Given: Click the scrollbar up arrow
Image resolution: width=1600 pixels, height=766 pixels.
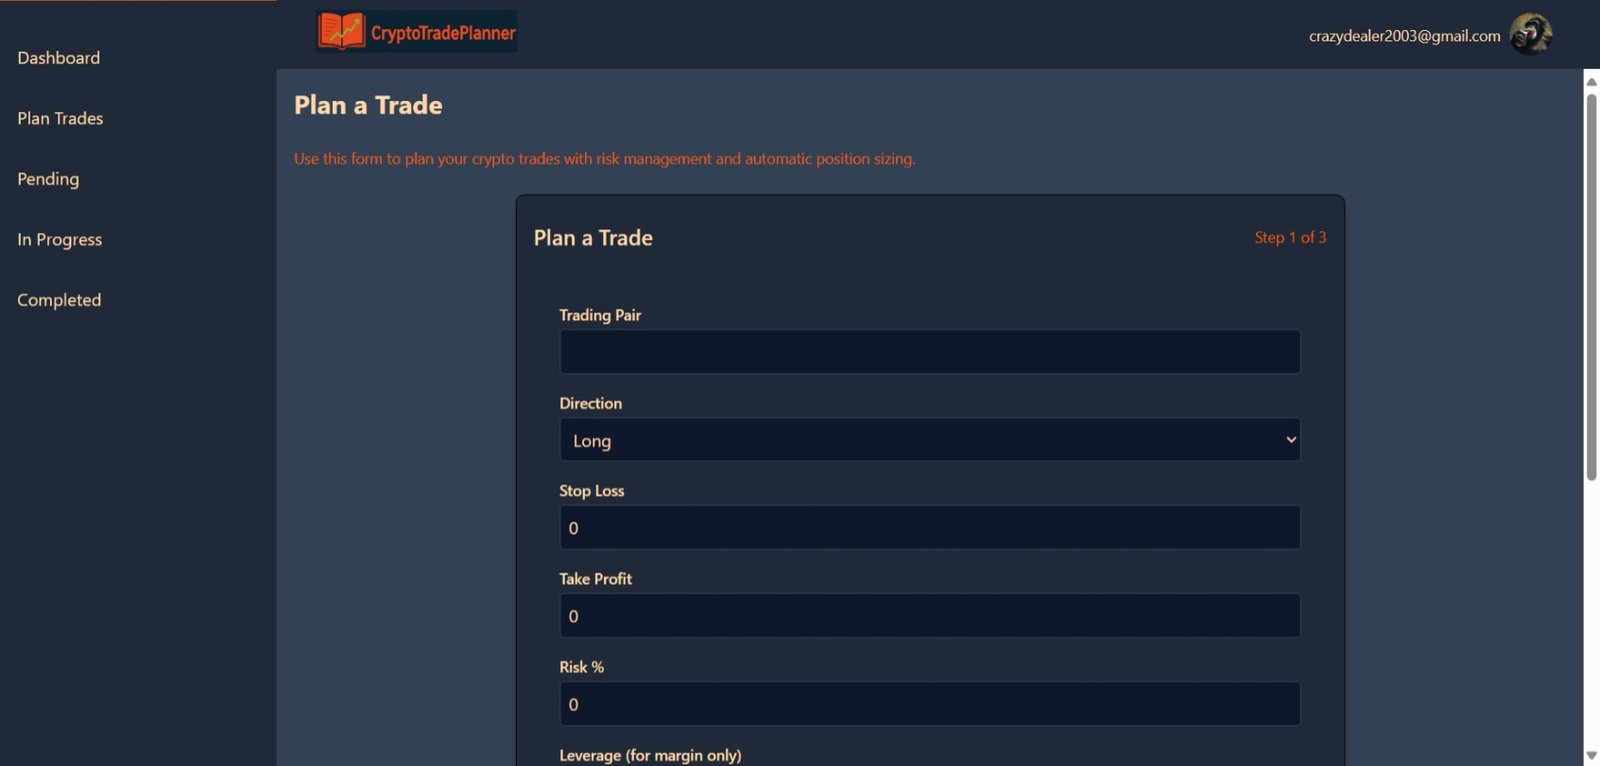Looking at the screenshot, I should pos(1591,82).
